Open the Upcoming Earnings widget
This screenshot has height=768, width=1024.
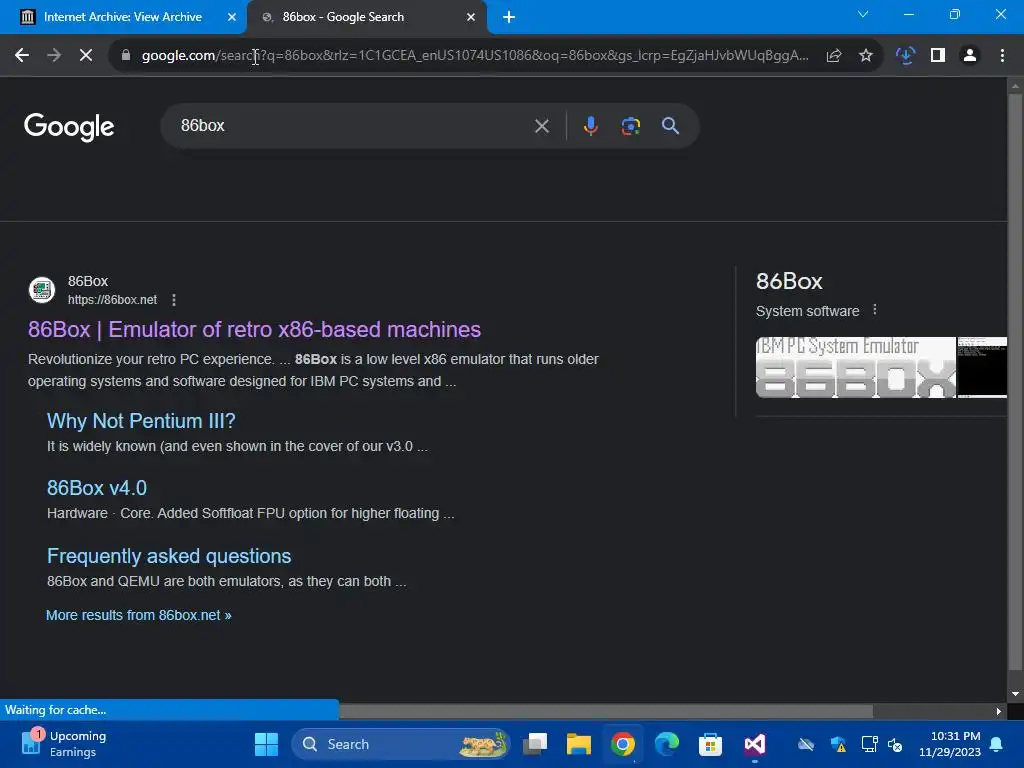coord(64,744)
